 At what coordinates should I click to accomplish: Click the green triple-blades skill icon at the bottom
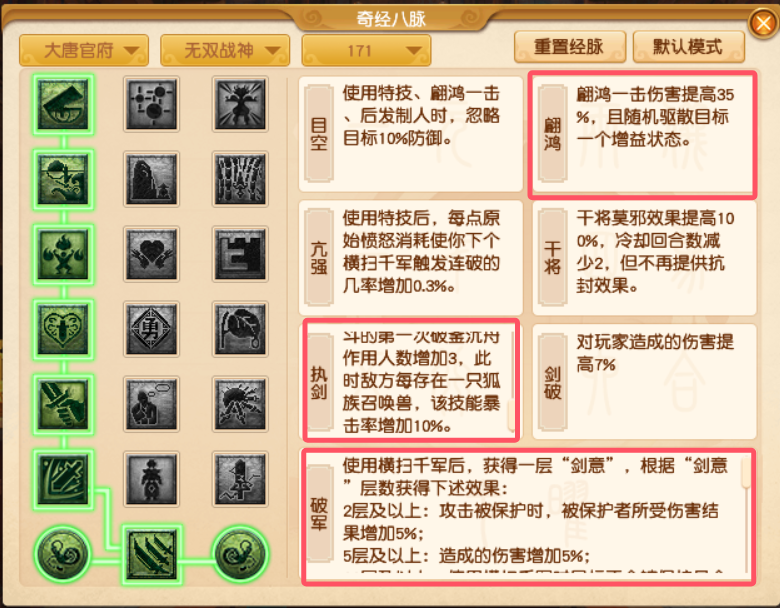(152, 554)
